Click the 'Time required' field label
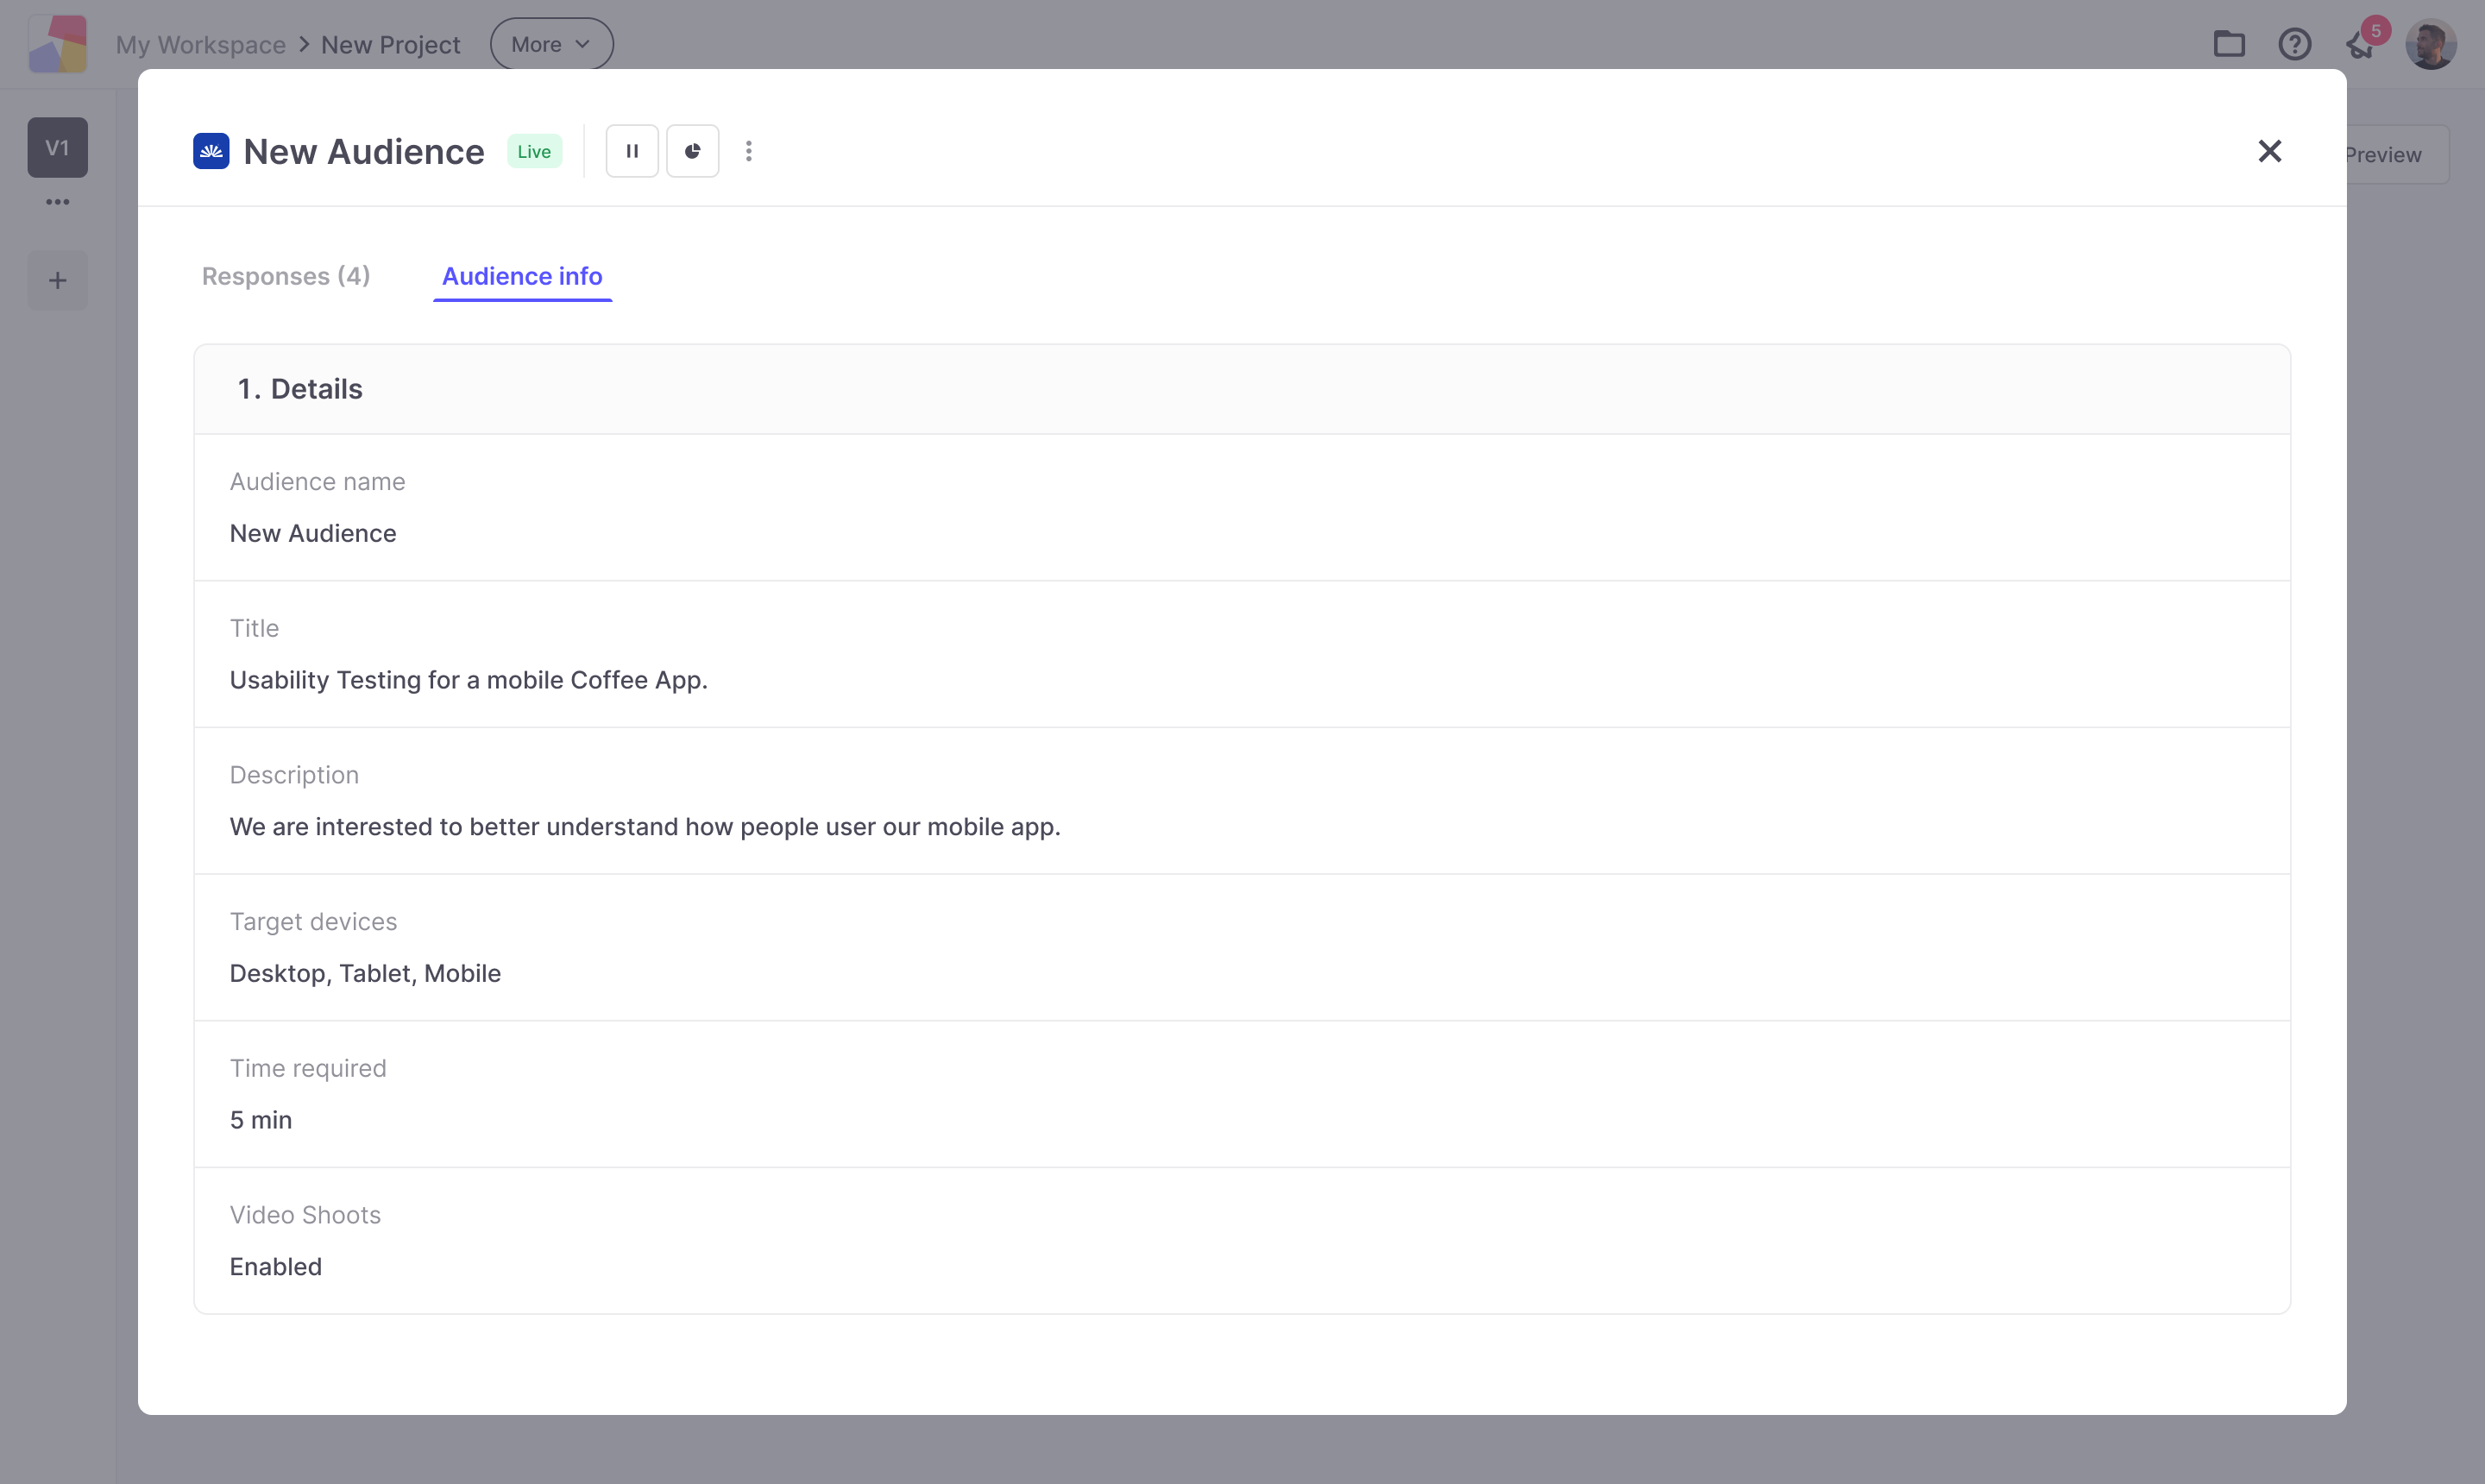Viewport: 2485px width, 1484px height. 308,1068
